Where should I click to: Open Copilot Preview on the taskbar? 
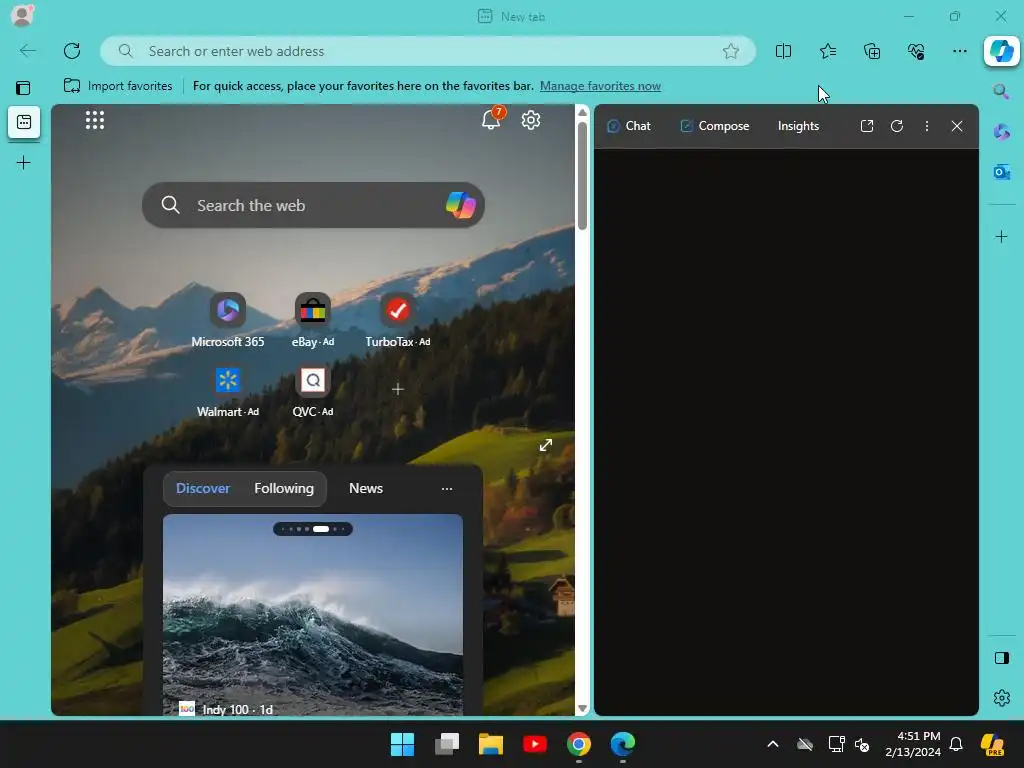(992, 744)
